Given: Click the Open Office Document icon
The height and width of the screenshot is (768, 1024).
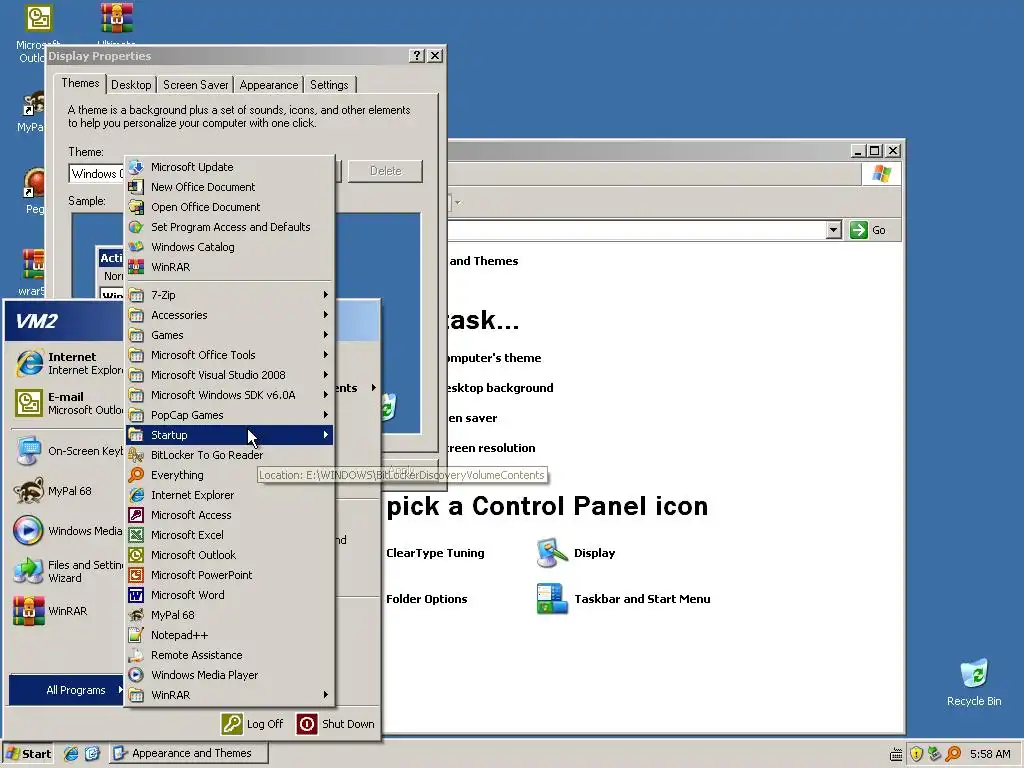Looking at the screenshot, I should pos(136,207).
